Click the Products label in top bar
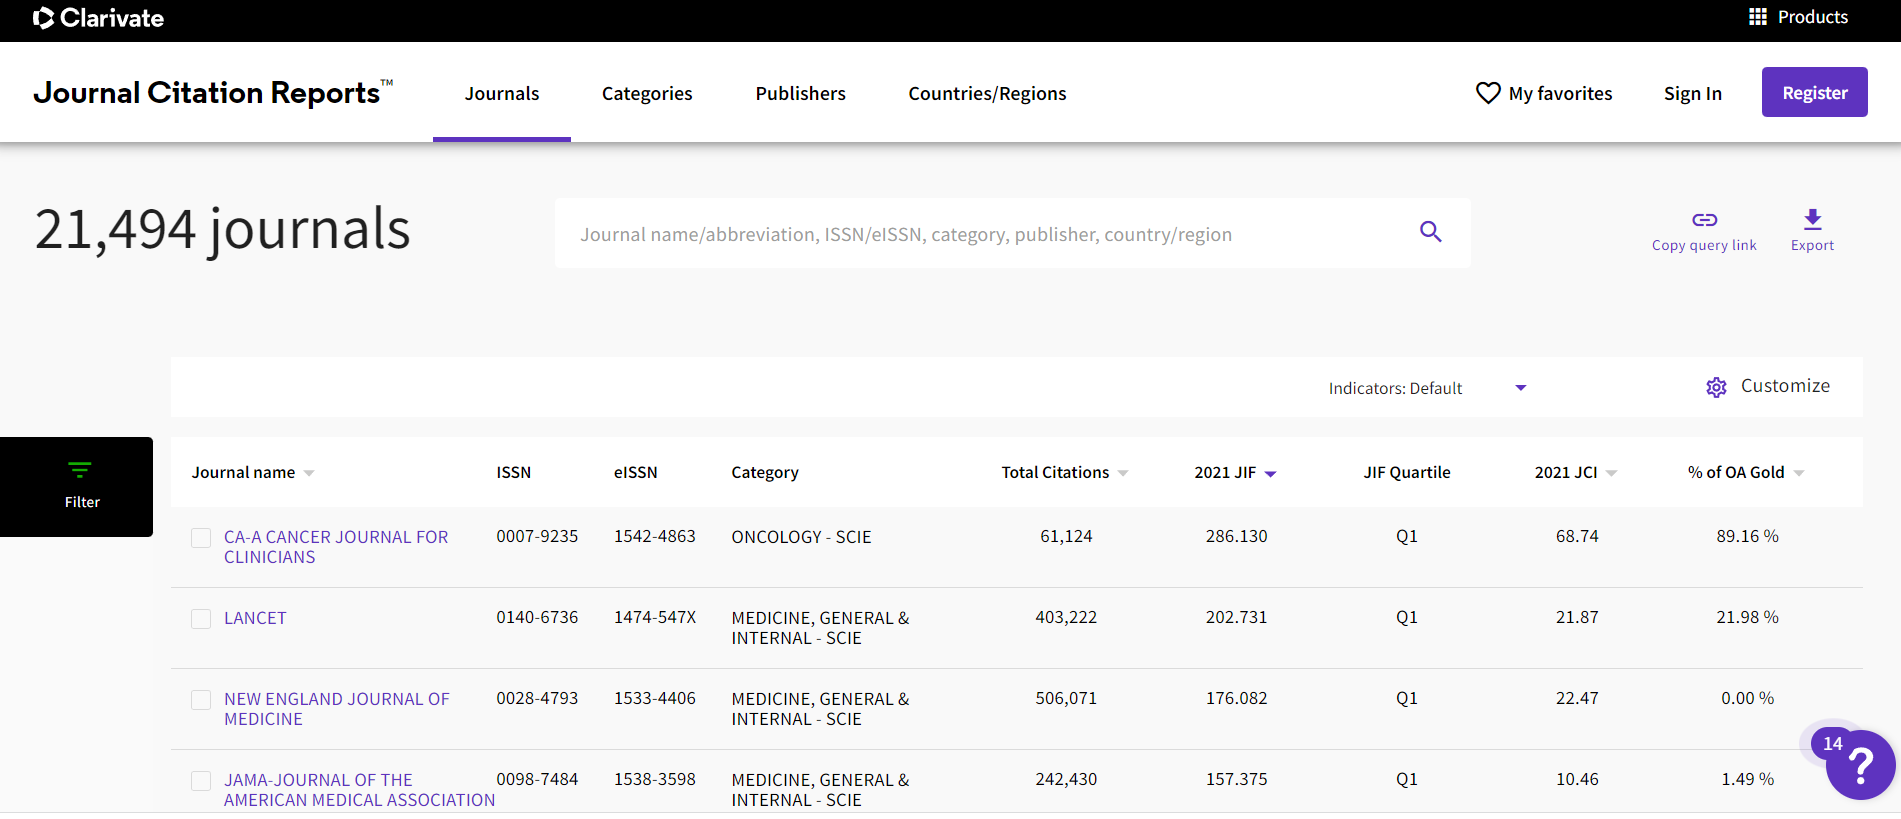1901x819 pixels. [x=1813, y=17]
